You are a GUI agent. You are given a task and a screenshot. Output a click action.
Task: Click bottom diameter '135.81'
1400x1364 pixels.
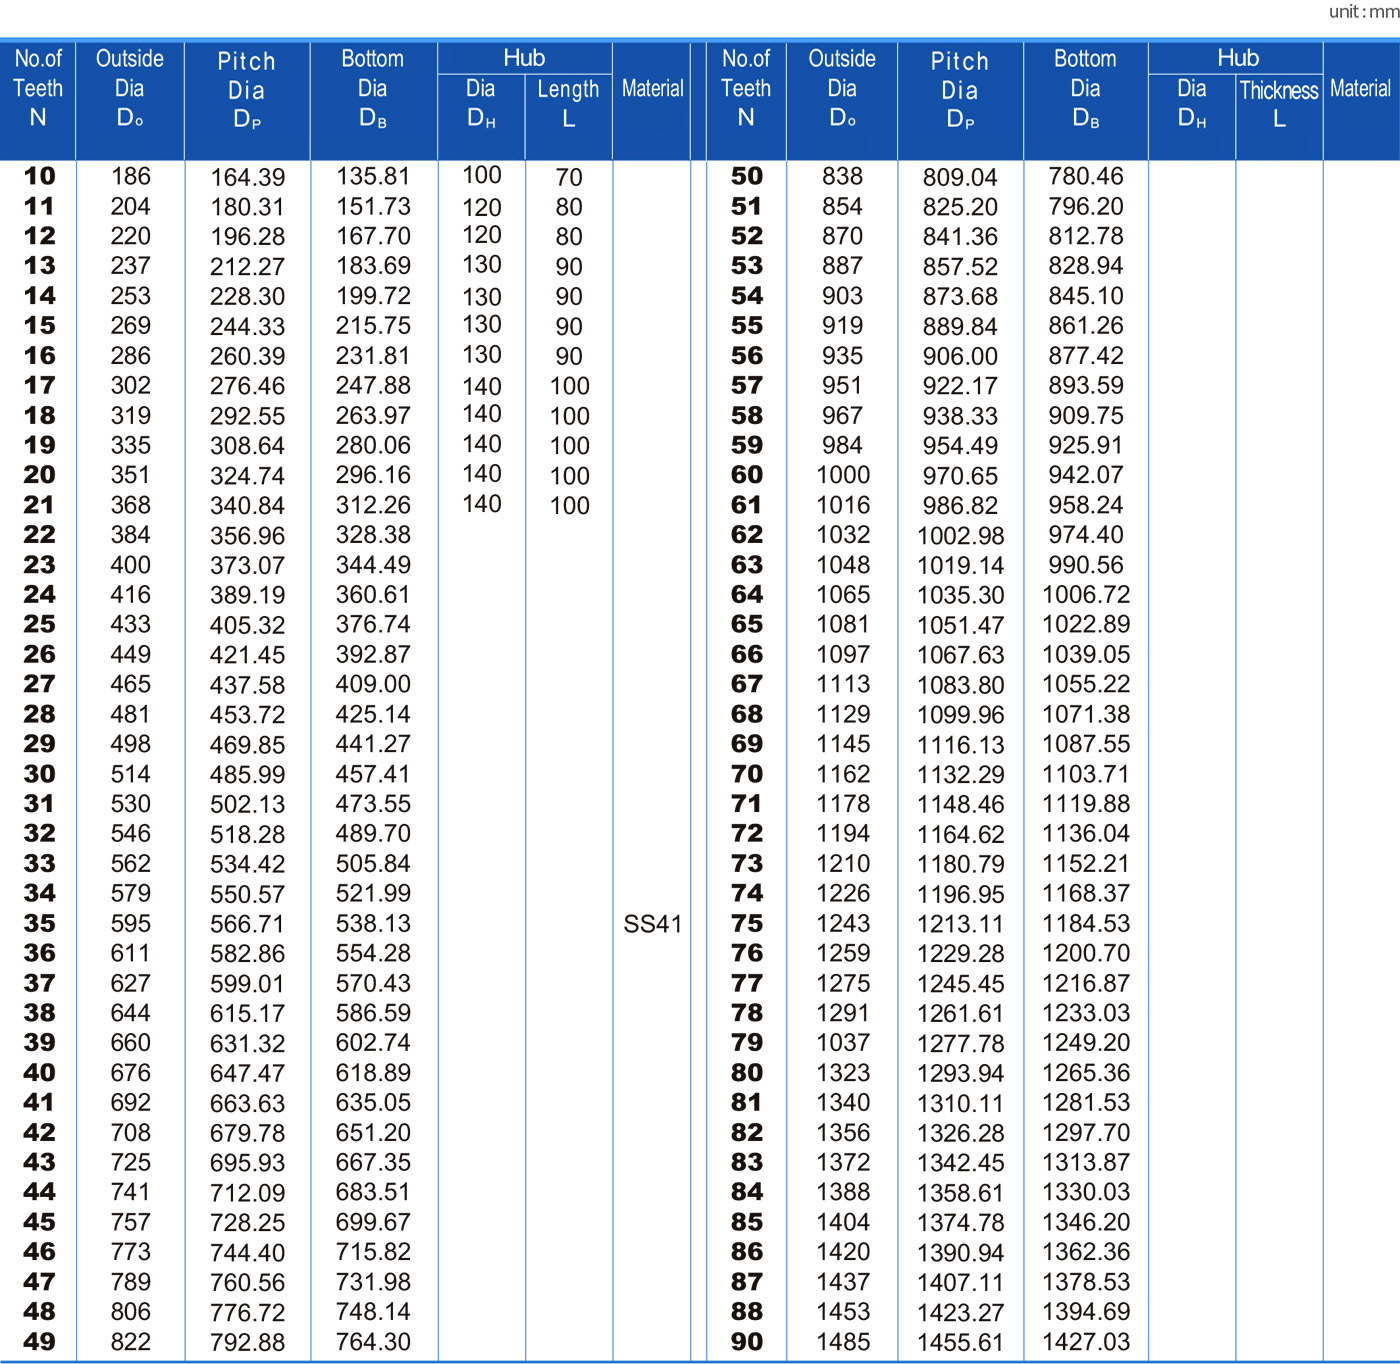[373, 176]
